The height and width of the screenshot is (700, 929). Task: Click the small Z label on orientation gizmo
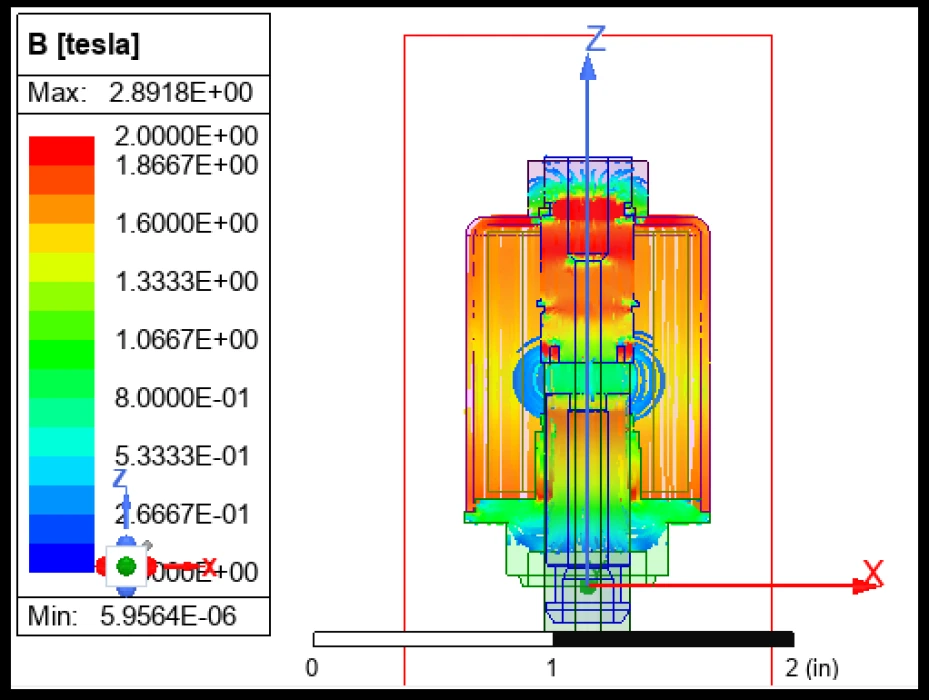tap(119, 478)
